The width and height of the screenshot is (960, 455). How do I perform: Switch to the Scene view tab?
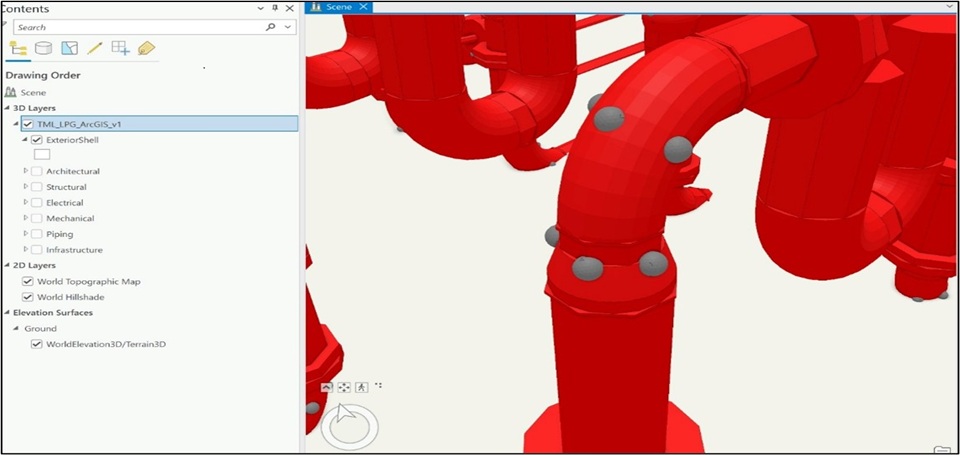[341, 7]
